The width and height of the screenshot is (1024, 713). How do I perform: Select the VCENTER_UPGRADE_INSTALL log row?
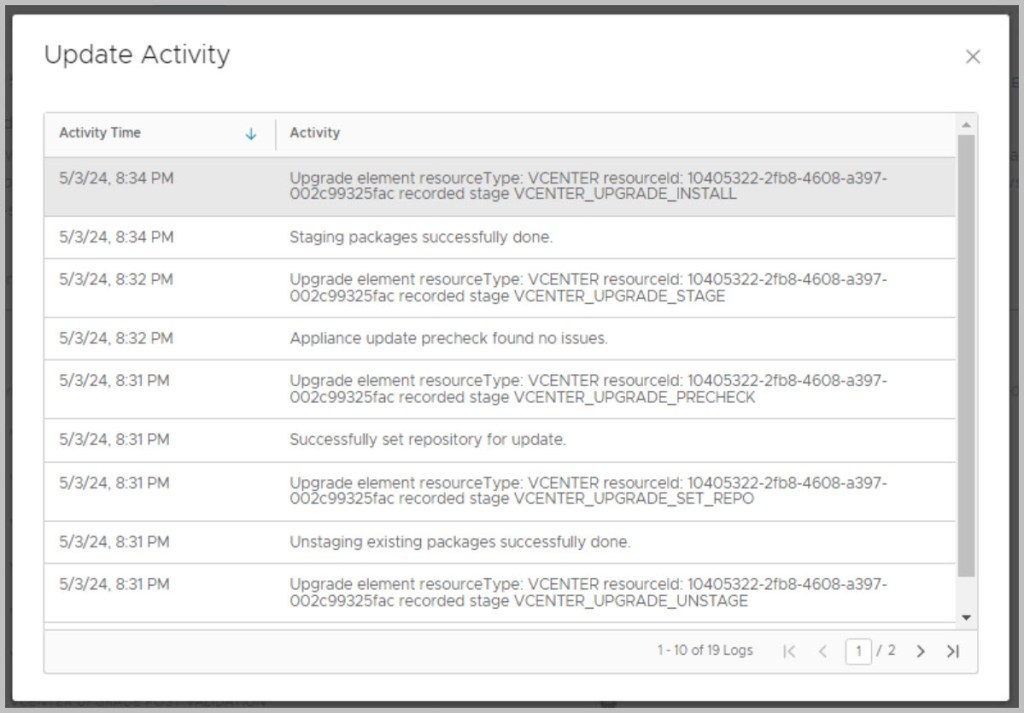pos(500,187)
